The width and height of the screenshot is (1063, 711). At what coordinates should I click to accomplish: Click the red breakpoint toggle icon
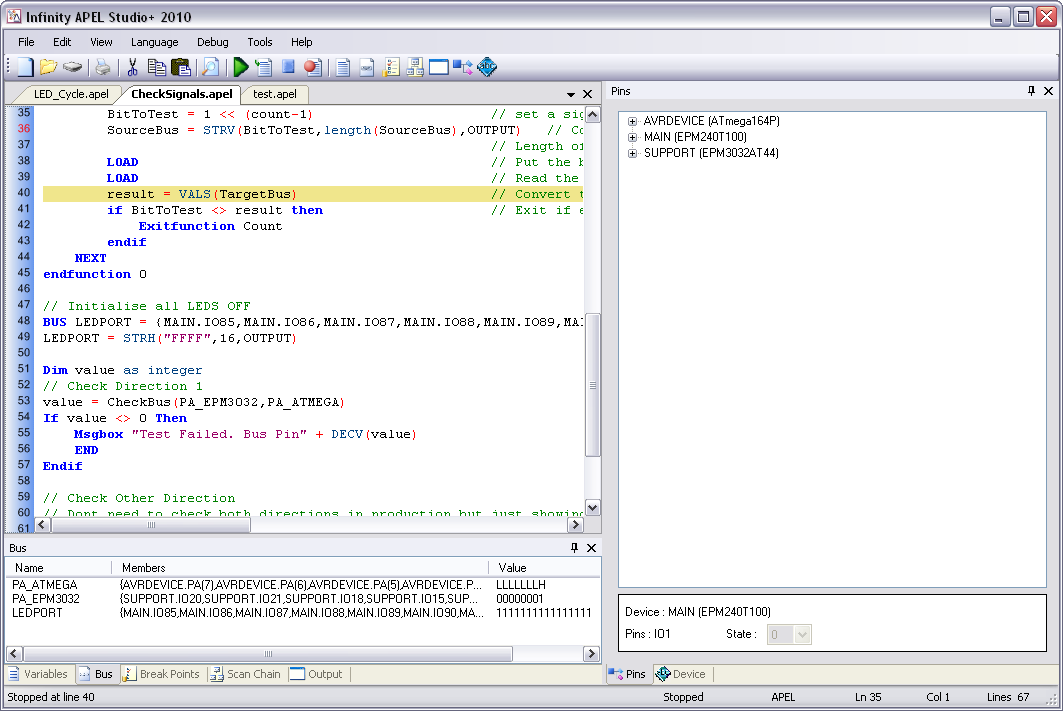click(x=312, y=68)
